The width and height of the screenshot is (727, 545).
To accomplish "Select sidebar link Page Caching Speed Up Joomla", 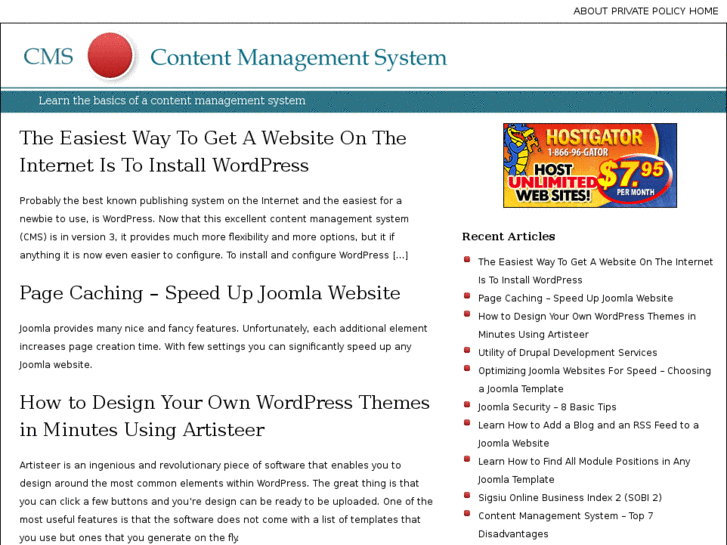I will 575,298.
